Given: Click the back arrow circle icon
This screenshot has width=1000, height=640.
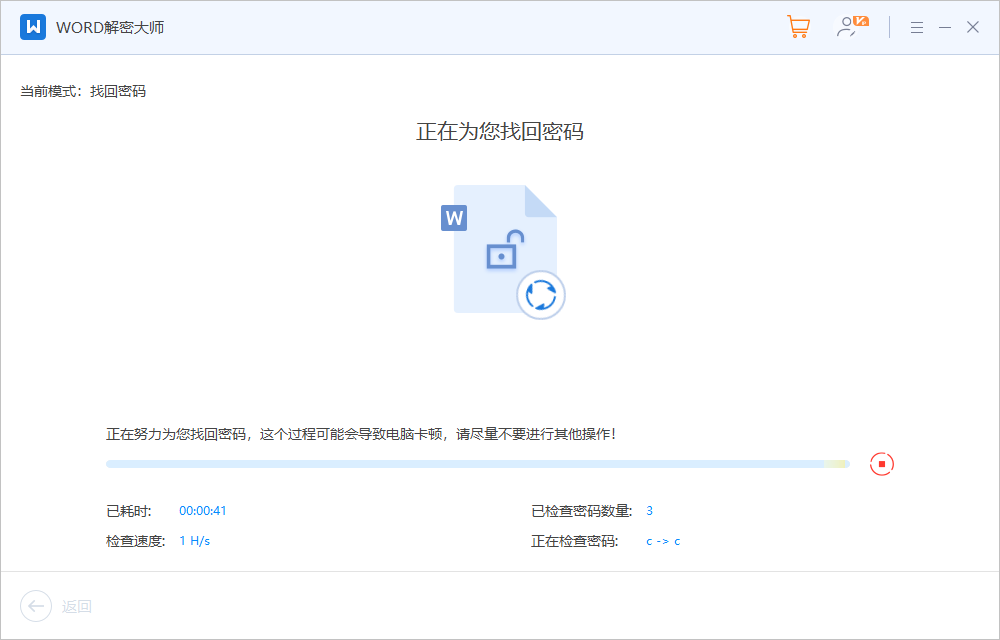Looking at the screenshot, I should point(36,606).
